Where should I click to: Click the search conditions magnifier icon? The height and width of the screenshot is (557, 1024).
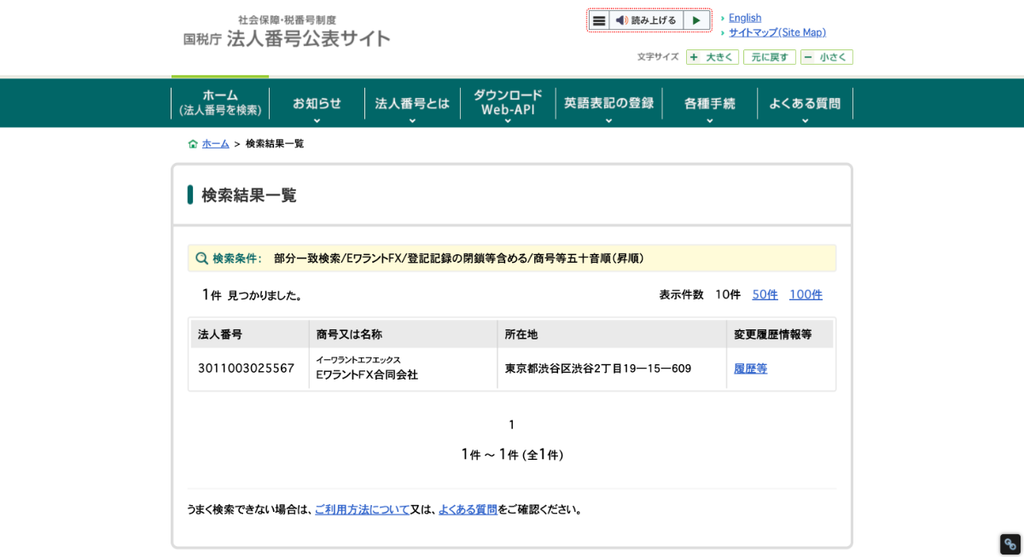[x=202, y=259]
